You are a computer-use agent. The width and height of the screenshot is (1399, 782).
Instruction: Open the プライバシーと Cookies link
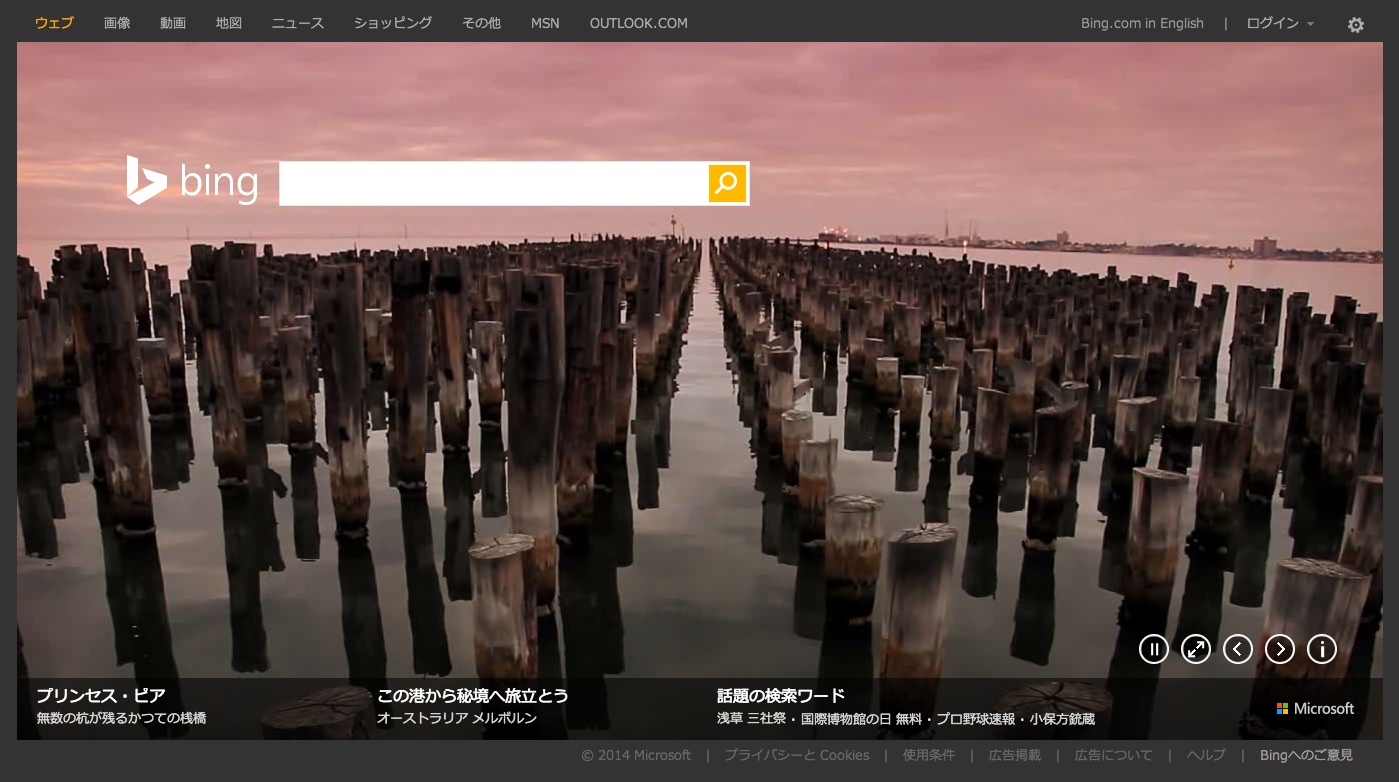pyautogui.click(x=796, y=755)
